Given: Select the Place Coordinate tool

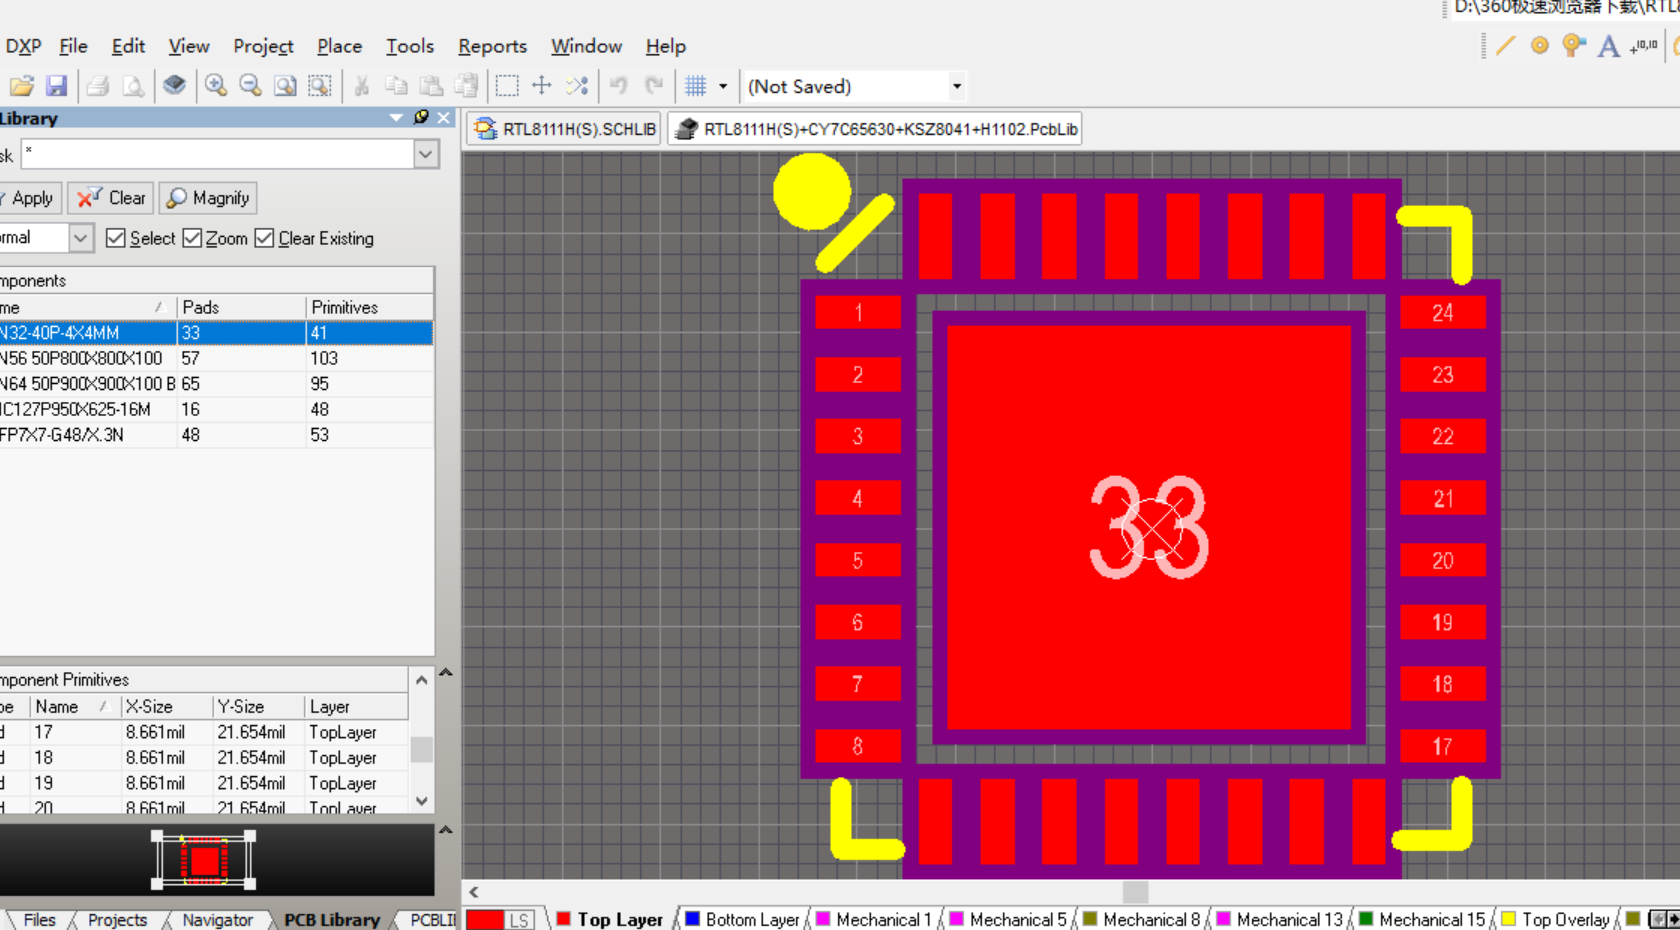Looking at the screenshot, I should point(1643,46).
